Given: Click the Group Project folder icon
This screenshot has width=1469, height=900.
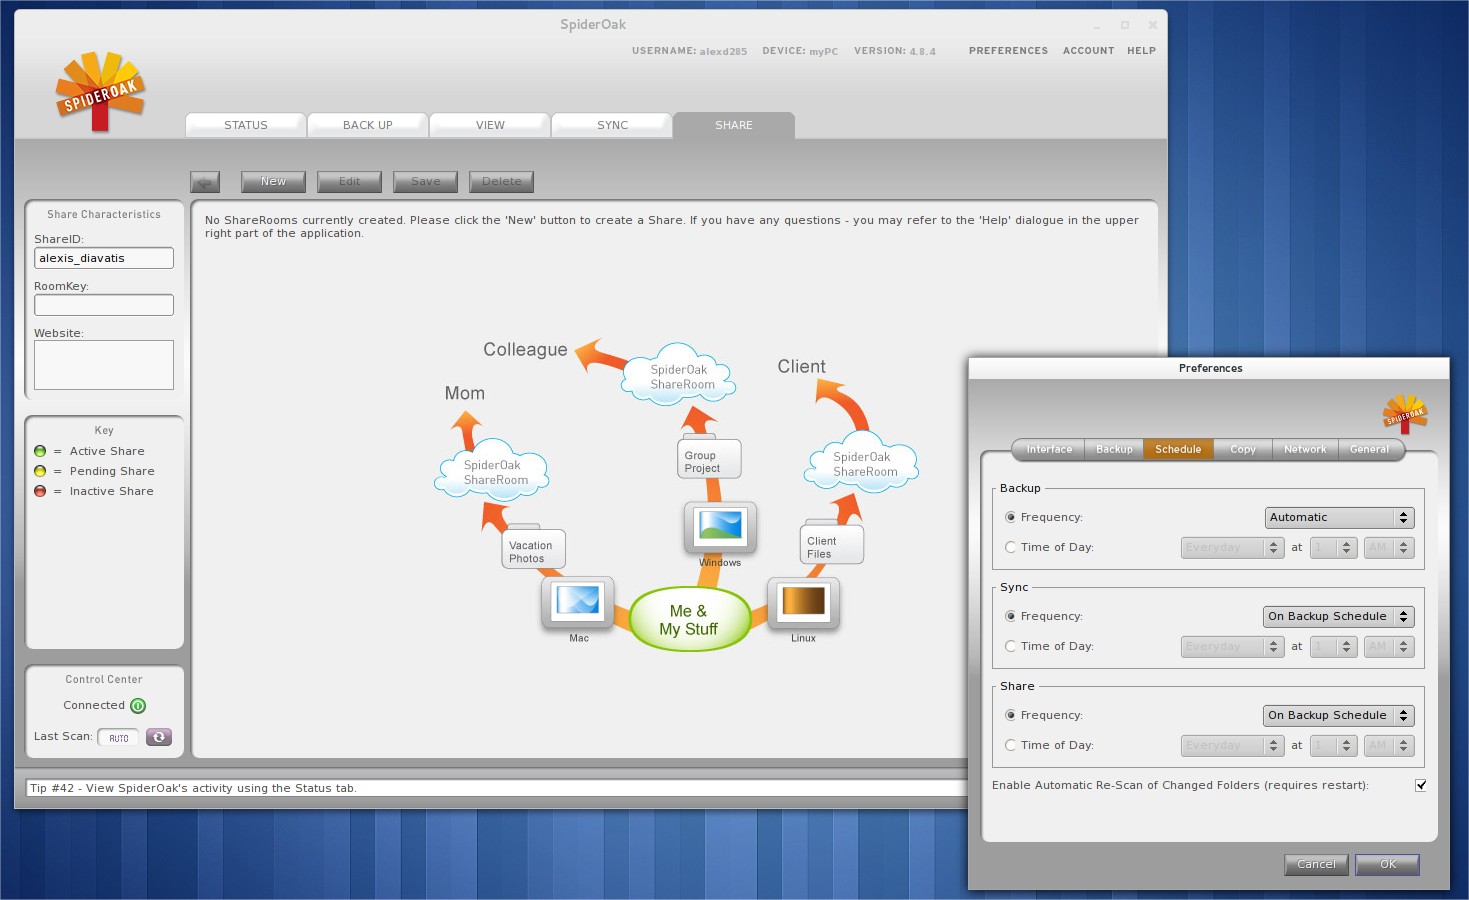Looking at the screenshot, I should [708, 457].
